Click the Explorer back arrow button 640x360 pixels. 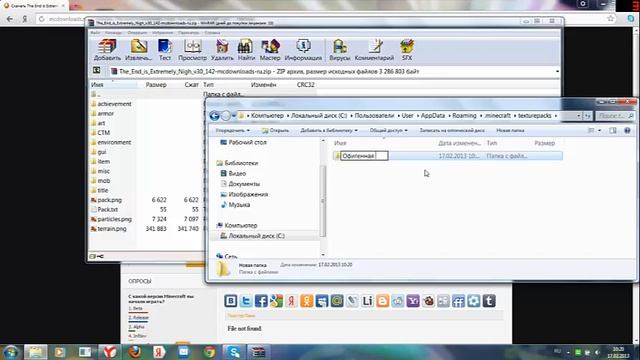click(x=214, y=116)
